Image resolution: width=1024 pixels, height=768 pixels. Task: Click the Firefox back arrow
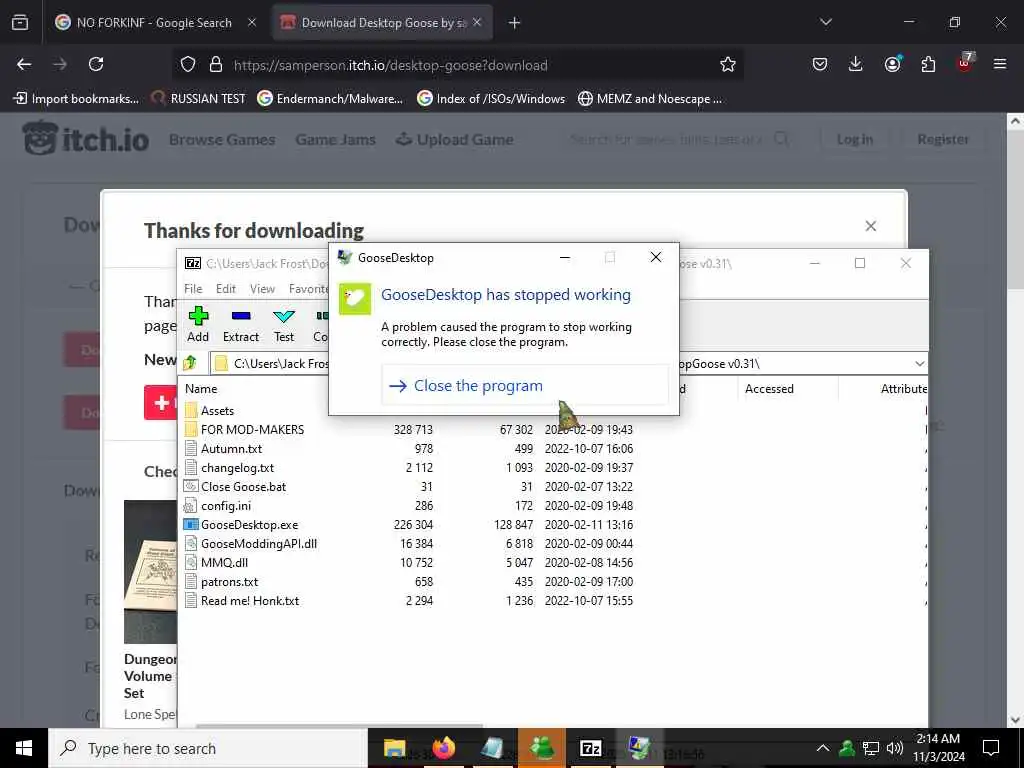coord(24,64)
